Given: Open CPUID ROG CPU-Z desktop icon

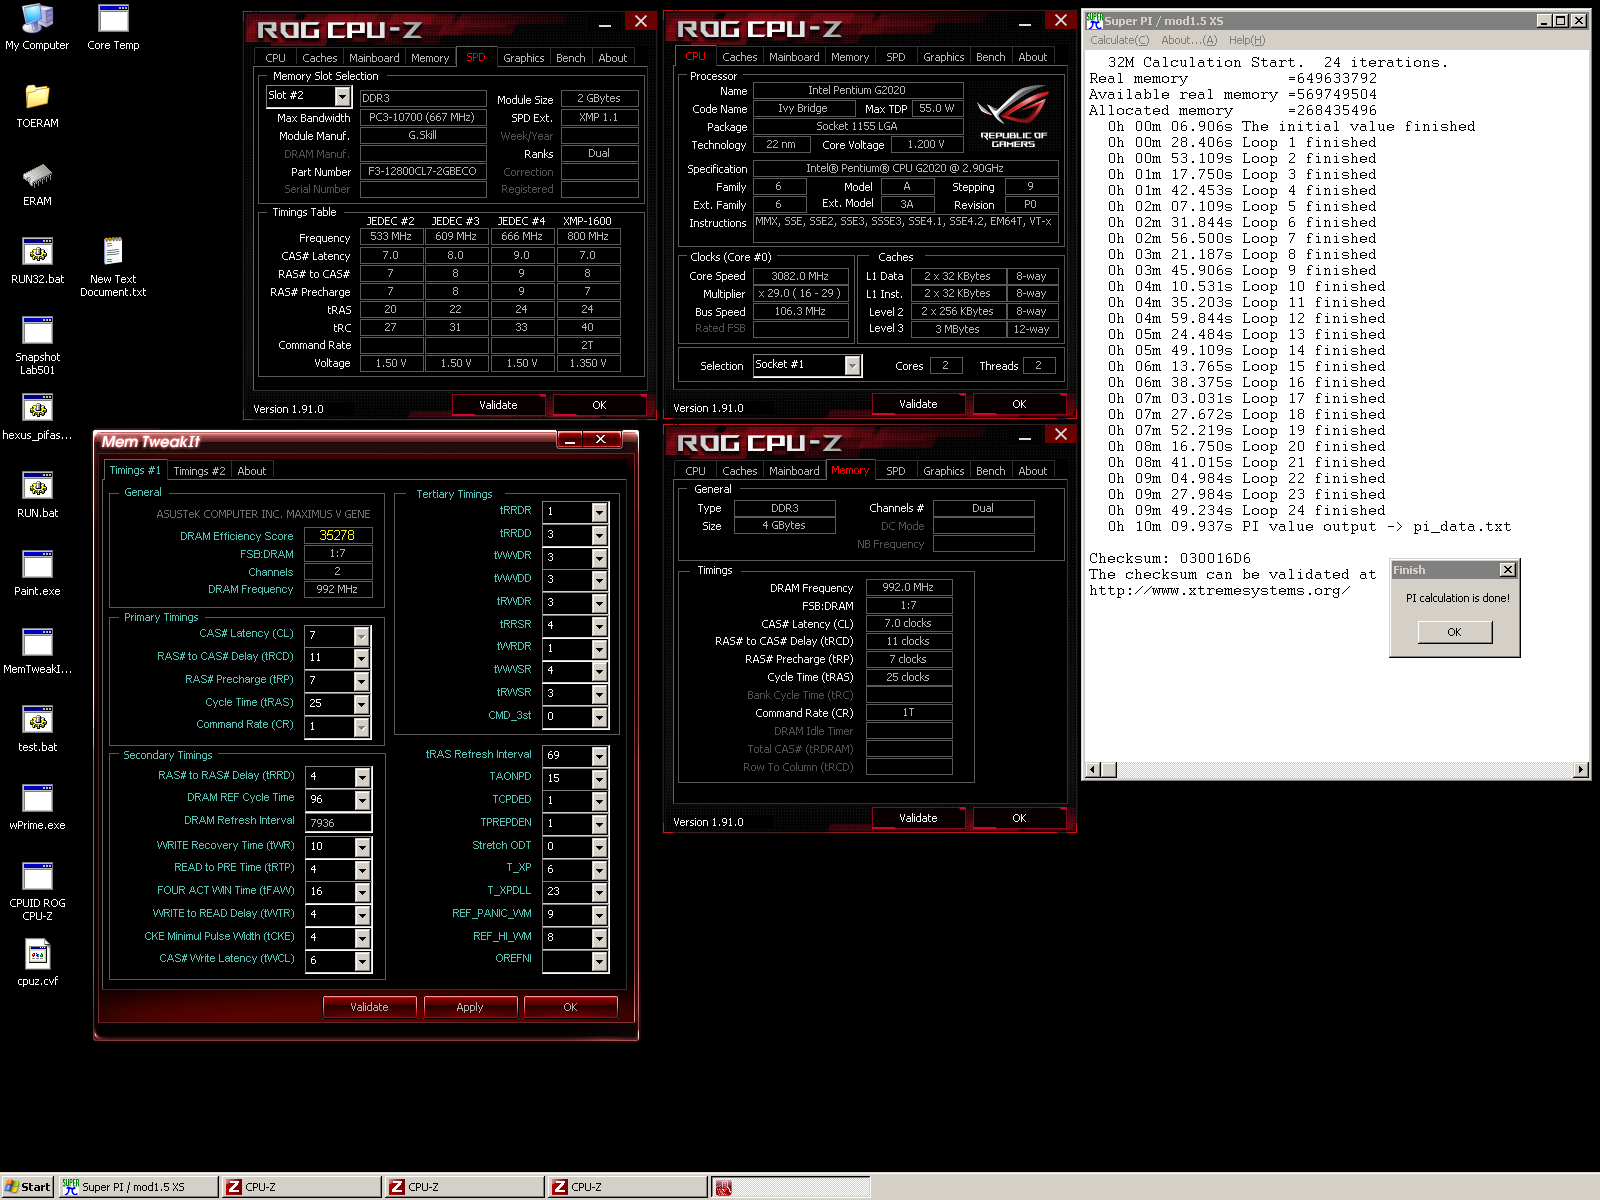Looking at the screenshot, I should [37, 892].
